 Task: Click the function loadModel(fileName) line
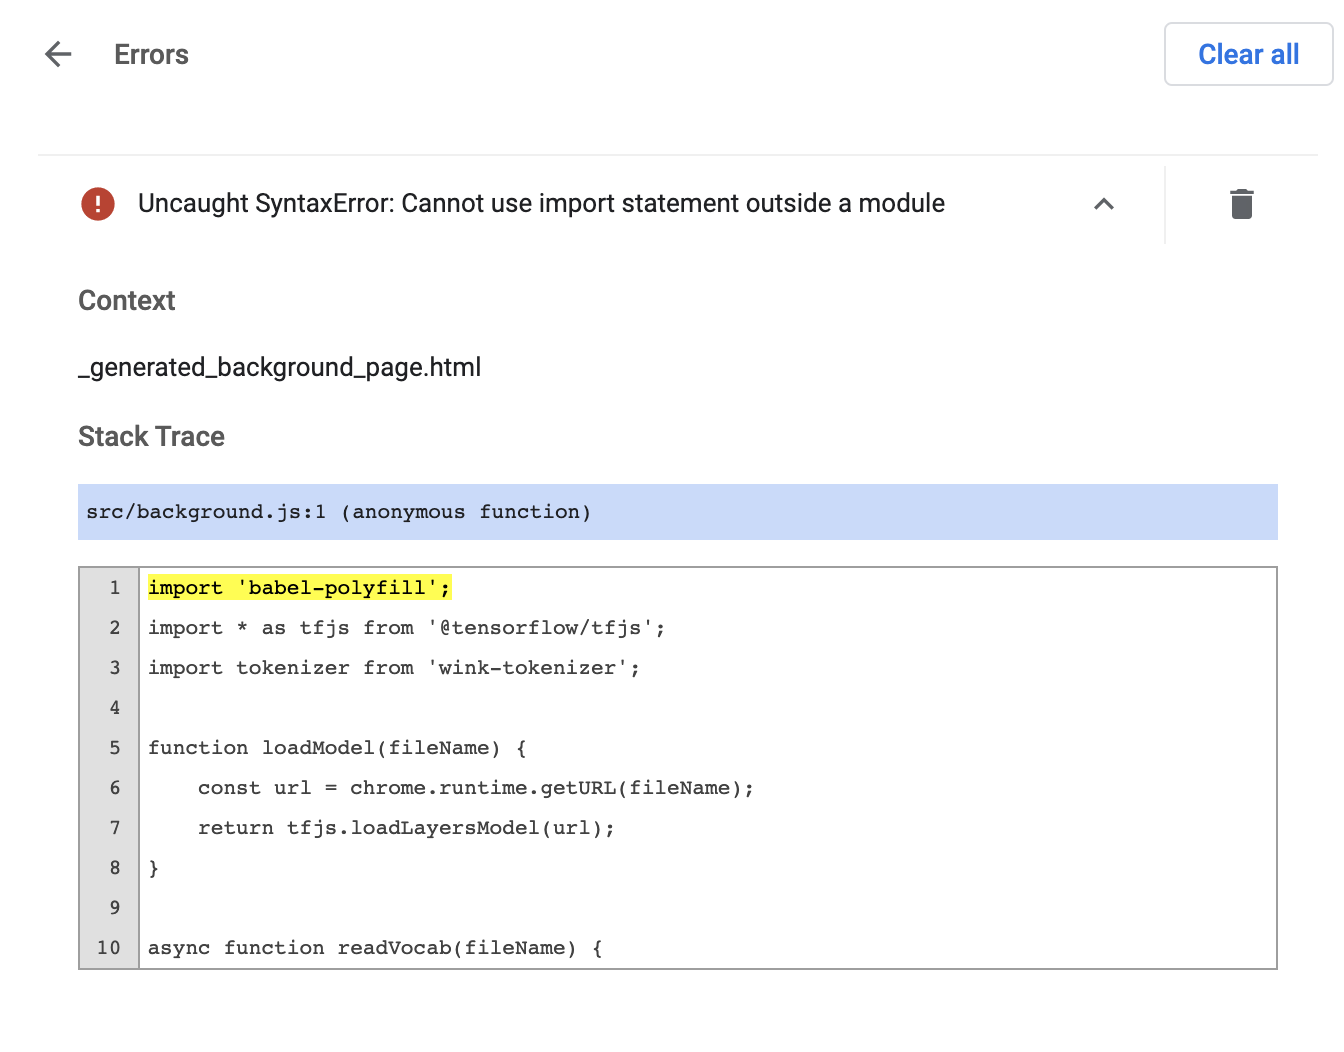tap(337, 748)
